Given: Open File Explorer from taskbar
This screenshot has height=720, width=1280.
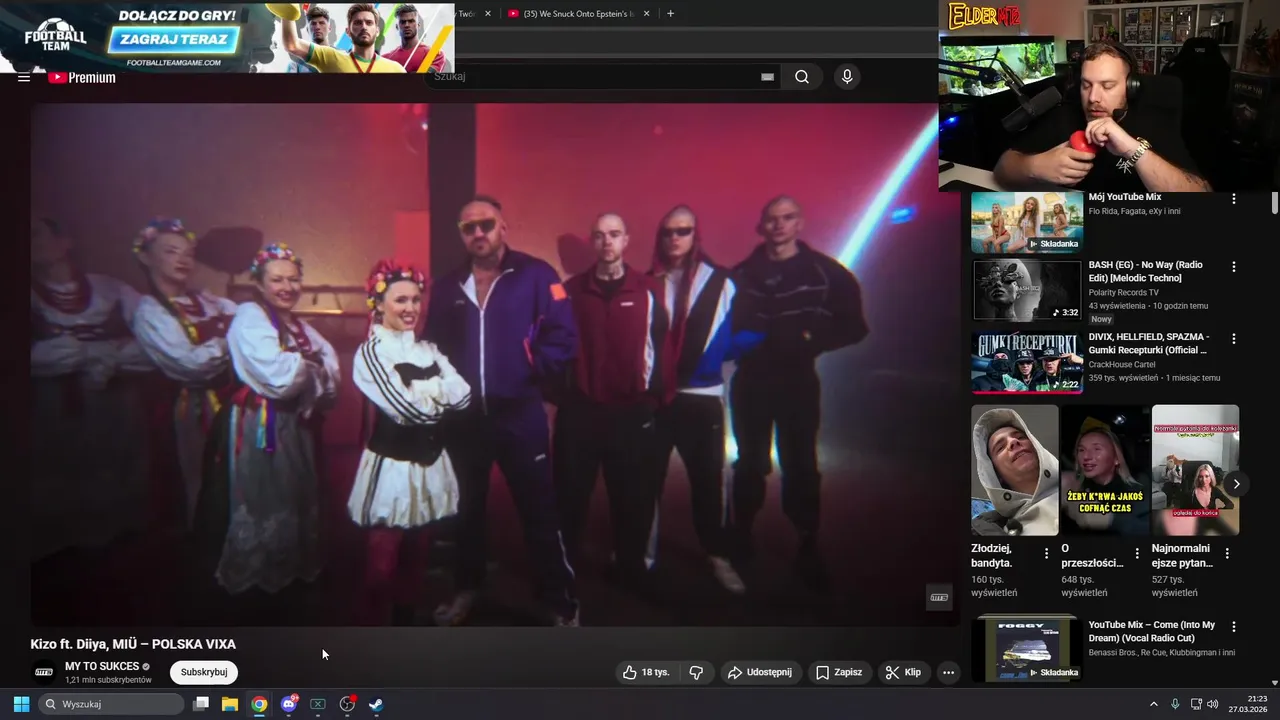Looking at the screenshot, I should tap(230, 704).
